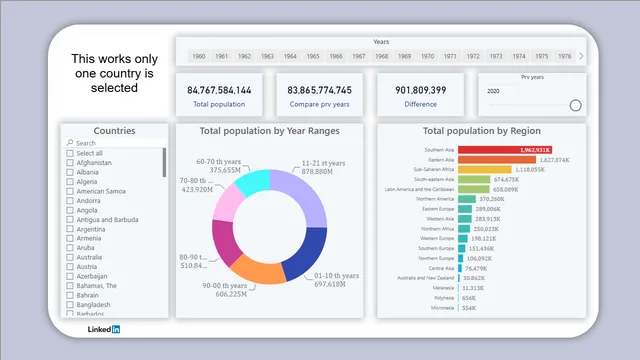The width and height of the screenshot is (640, 360).
Task: Select year 1970 in Years slicer
Action: [x=427, y=56]
